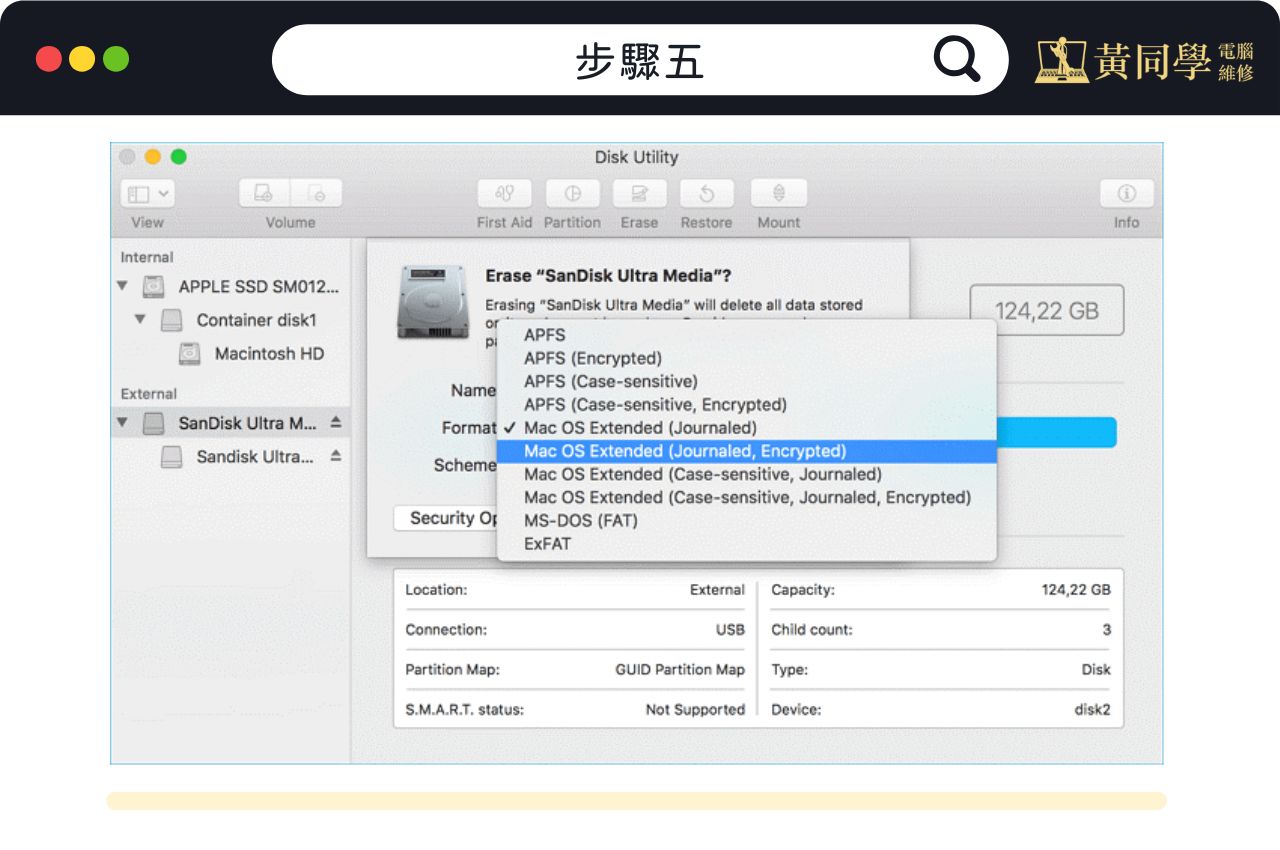Click the Sandisk Ultra... volume icon

172,457
